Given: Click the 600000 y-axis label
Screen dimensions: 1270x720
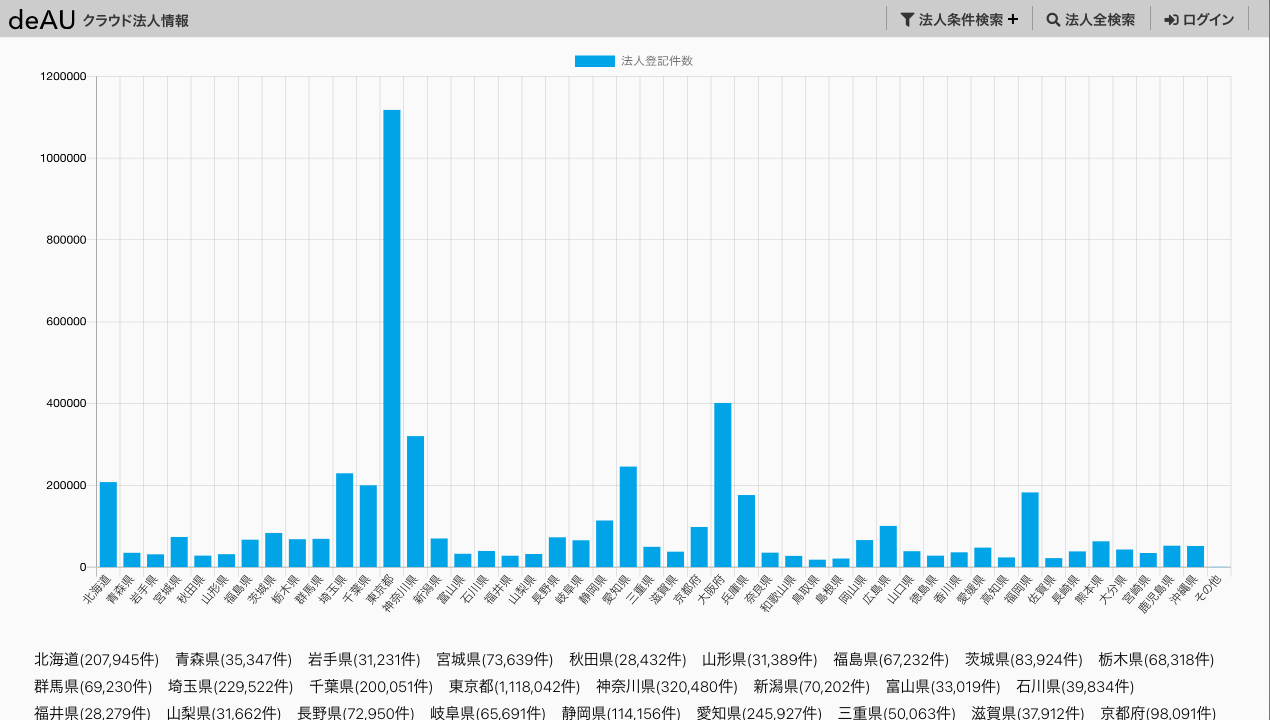Looking at the screenshot, I should click(x=66, y=322).
